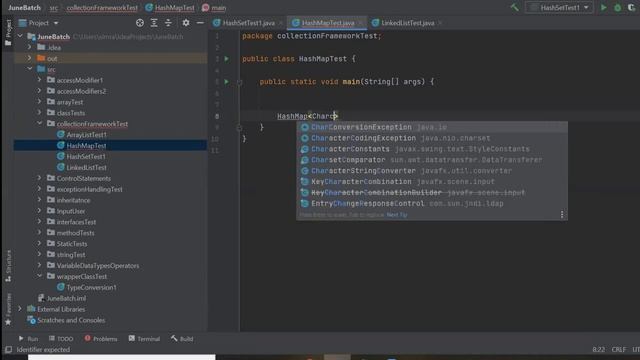Click the tool windows quick access icon
The image size is (640, 360).
point(8,350)
